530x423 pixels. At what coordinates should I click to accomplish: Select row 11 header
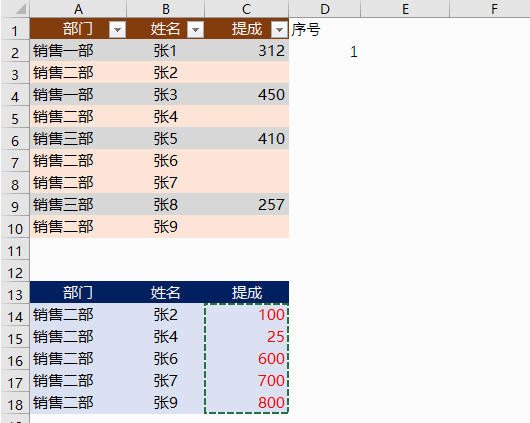(15, 251)
